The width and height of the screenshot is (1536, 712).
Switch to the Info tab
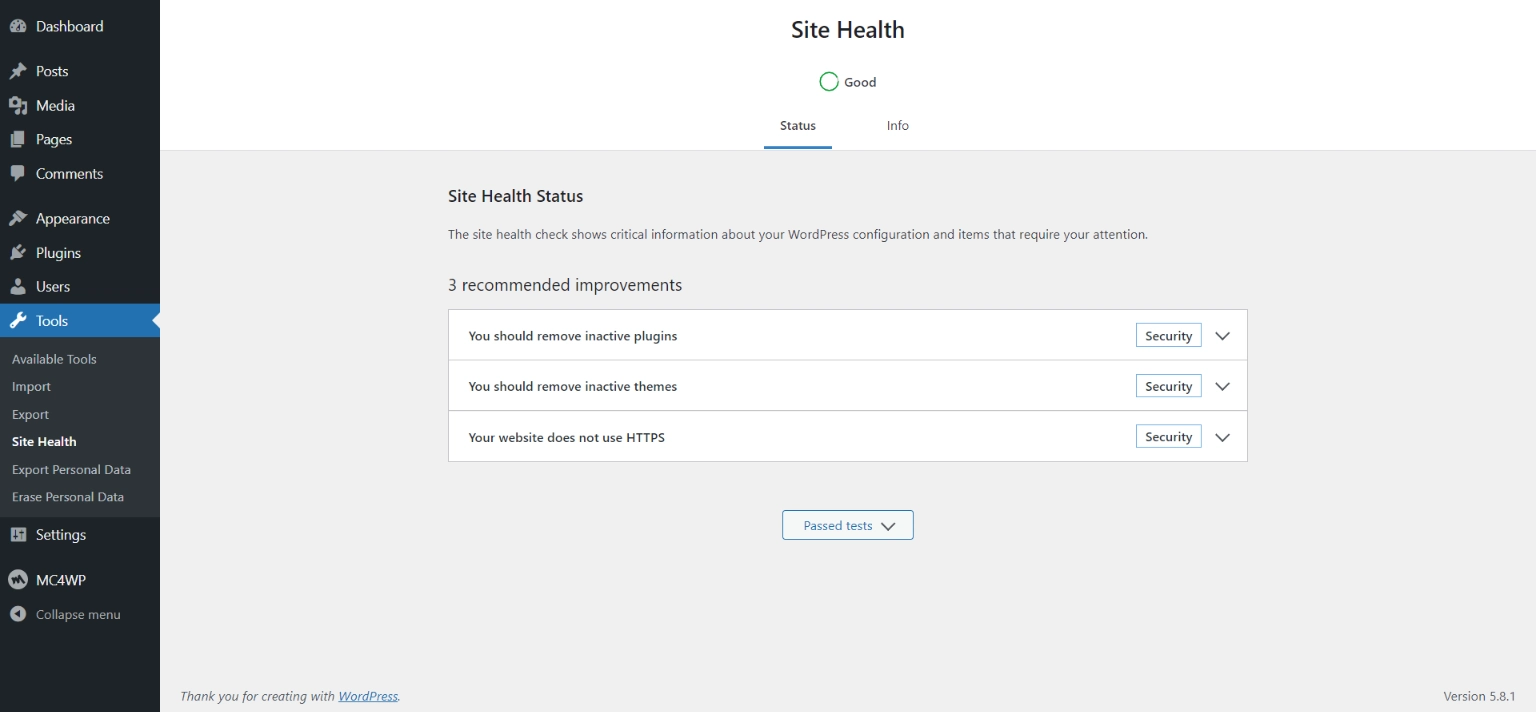898,126
